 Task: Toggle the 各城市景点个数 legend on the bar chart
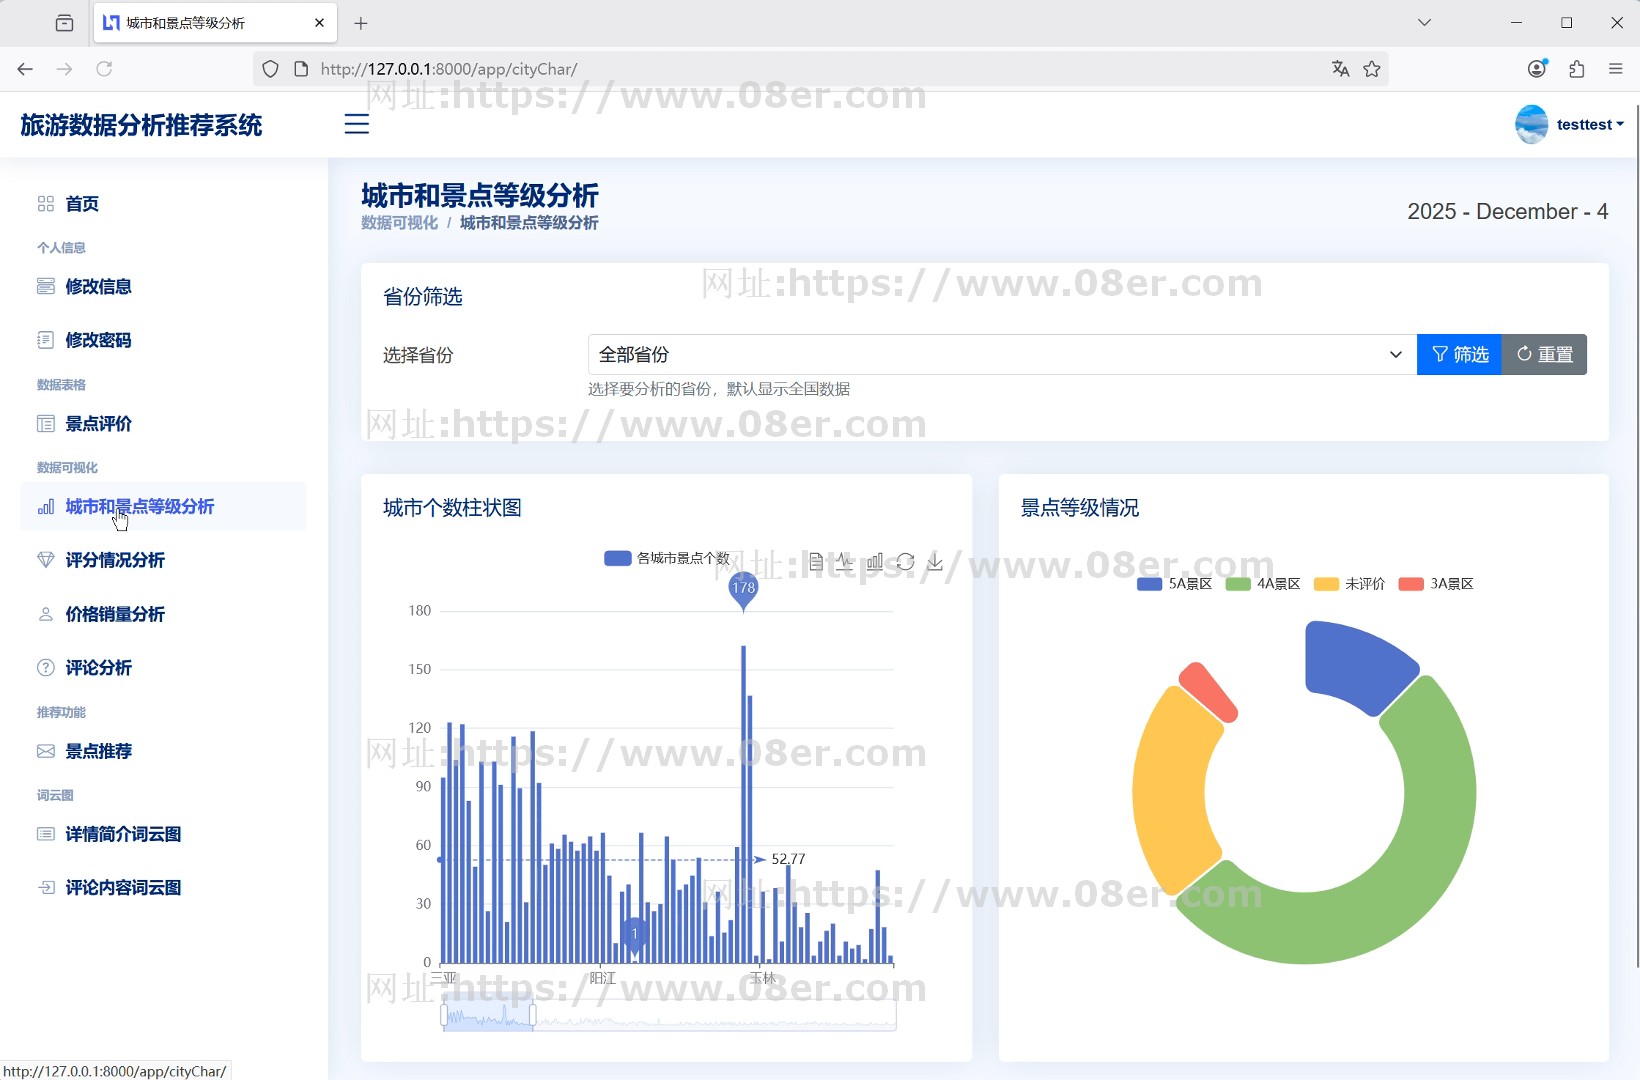point(667,559)
